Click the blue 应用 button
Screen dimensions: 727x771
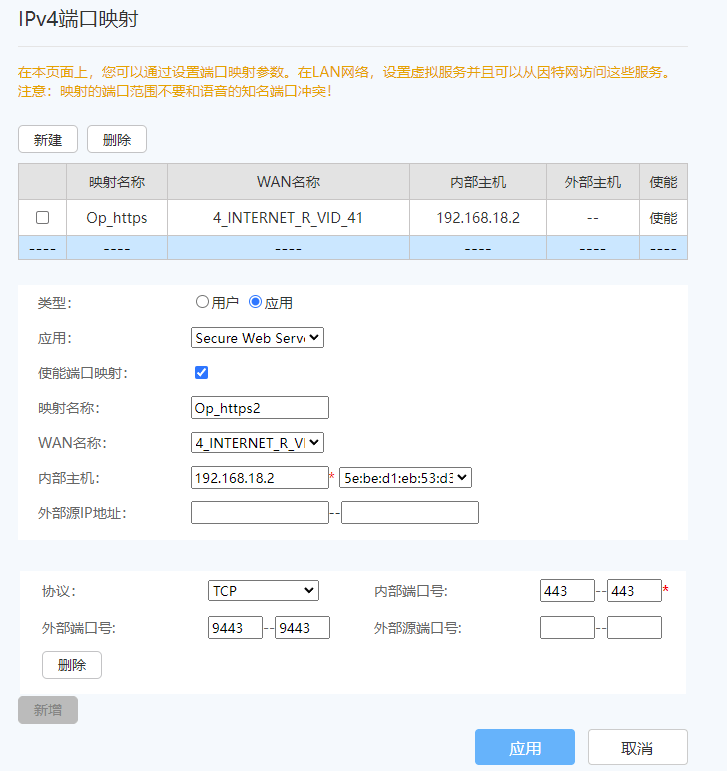pos(525,748)
